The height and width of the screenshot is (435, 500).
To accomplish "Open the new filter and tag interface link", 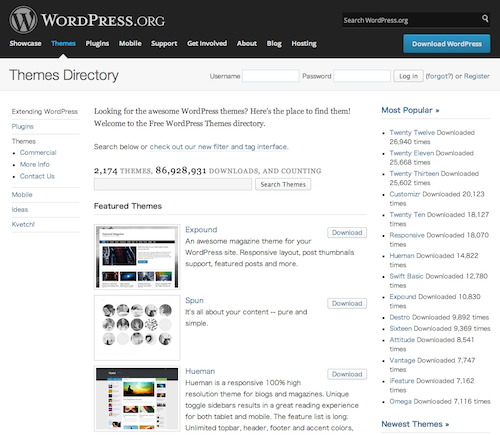I will [x=219, y=147].
